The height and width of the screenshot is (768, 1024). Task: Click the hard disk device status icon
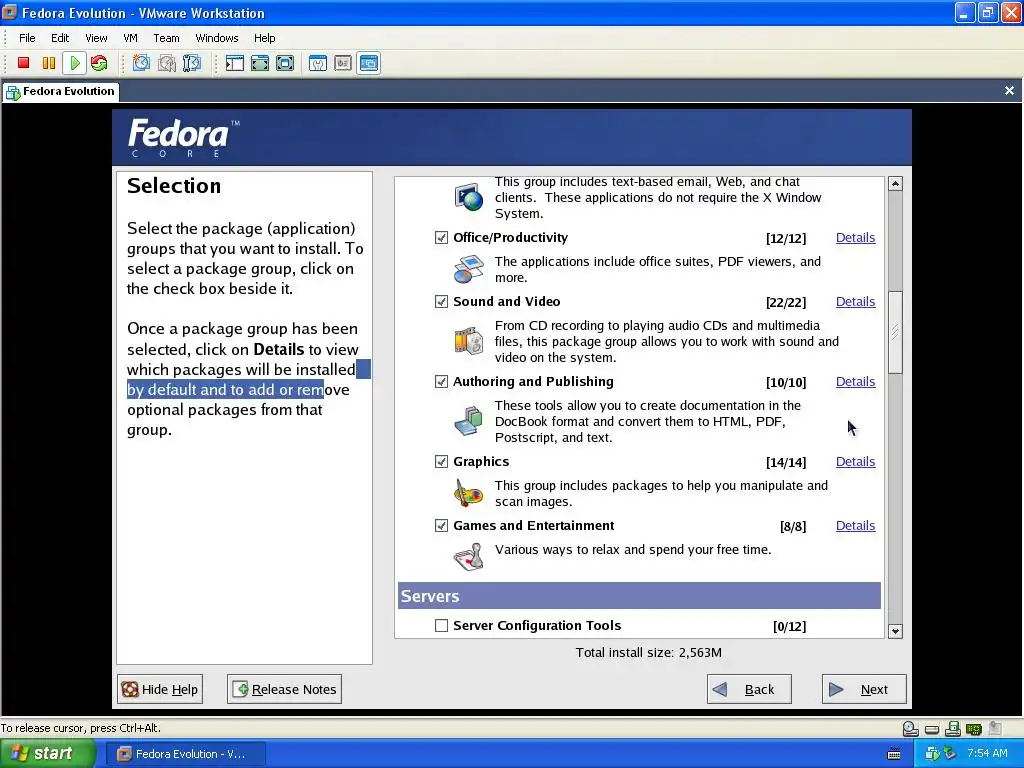pyautogui.click(x=932, y=729)
